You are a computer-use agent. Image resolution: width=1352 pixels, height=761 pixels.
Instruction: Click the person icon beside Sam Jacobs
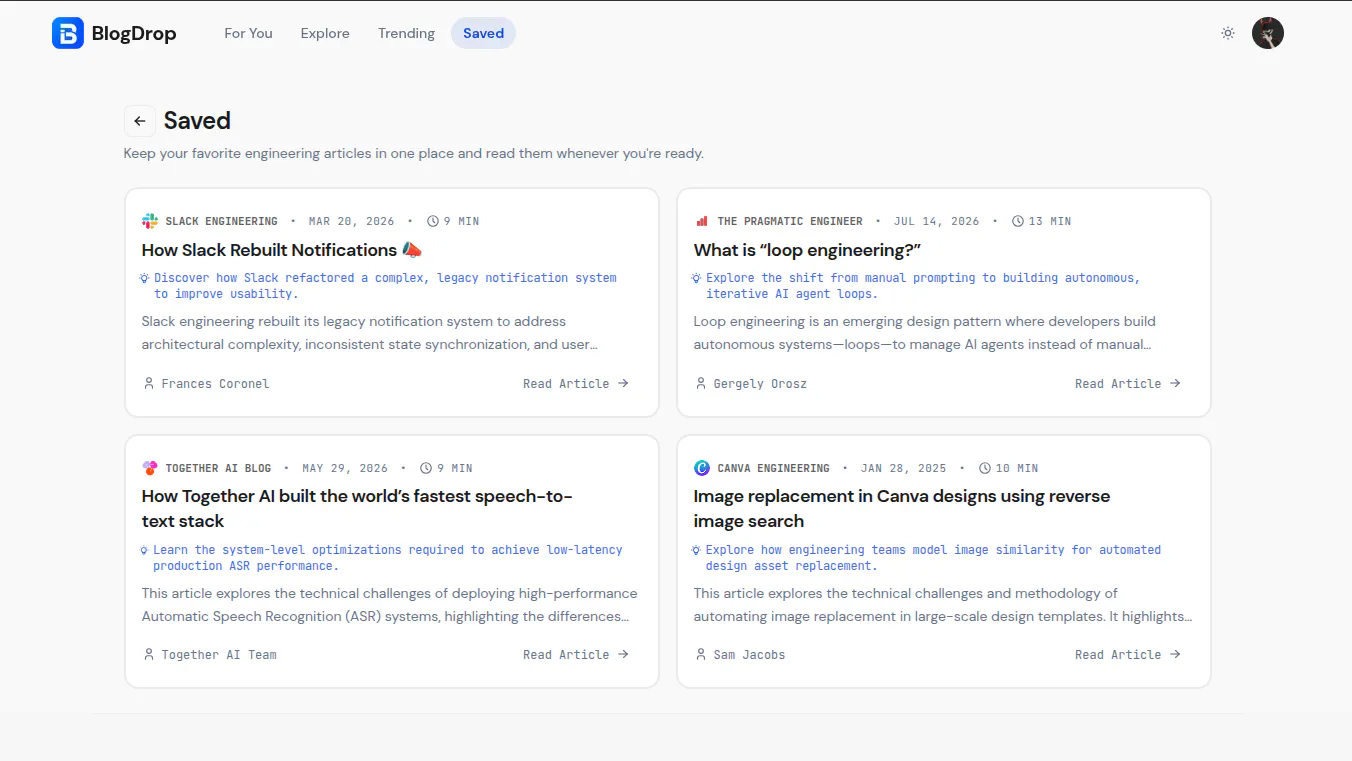[x=701, y=654]
